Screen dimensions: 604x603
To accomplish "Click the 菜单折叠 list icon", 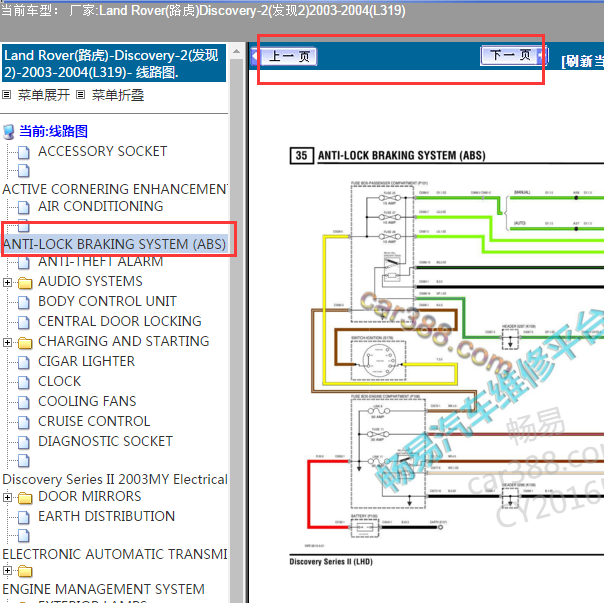I will pos(80,94).
